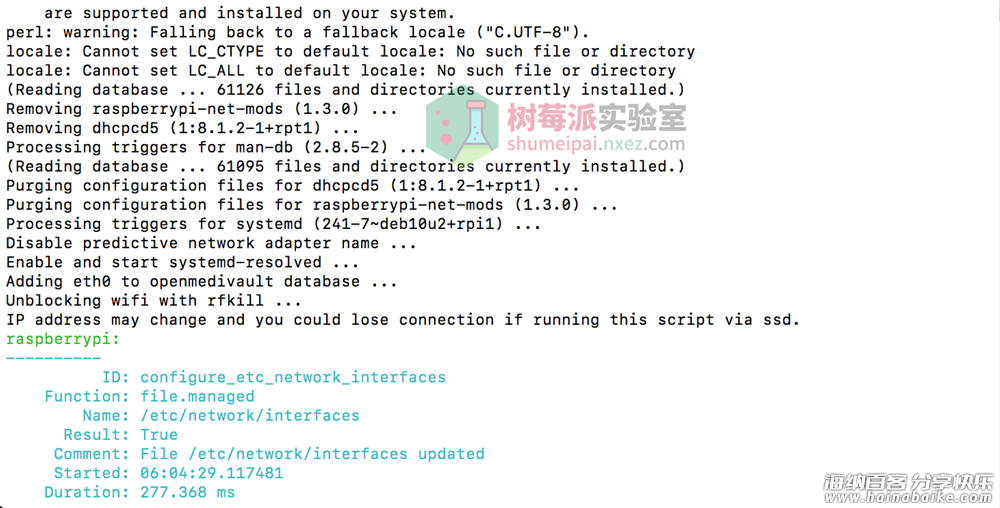Click the Comment line about interfaces updated

[x=268, y=454]
